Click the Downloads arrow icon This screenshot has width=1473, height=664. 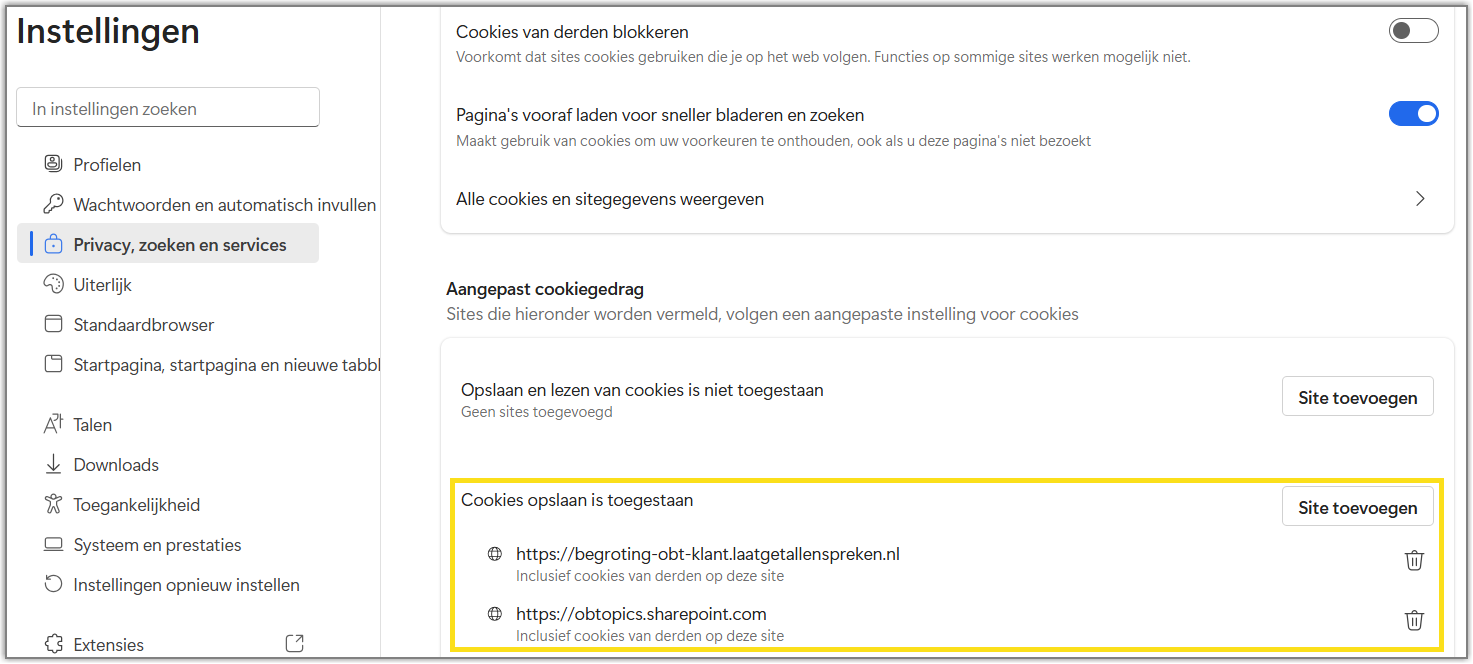point(53,464)
